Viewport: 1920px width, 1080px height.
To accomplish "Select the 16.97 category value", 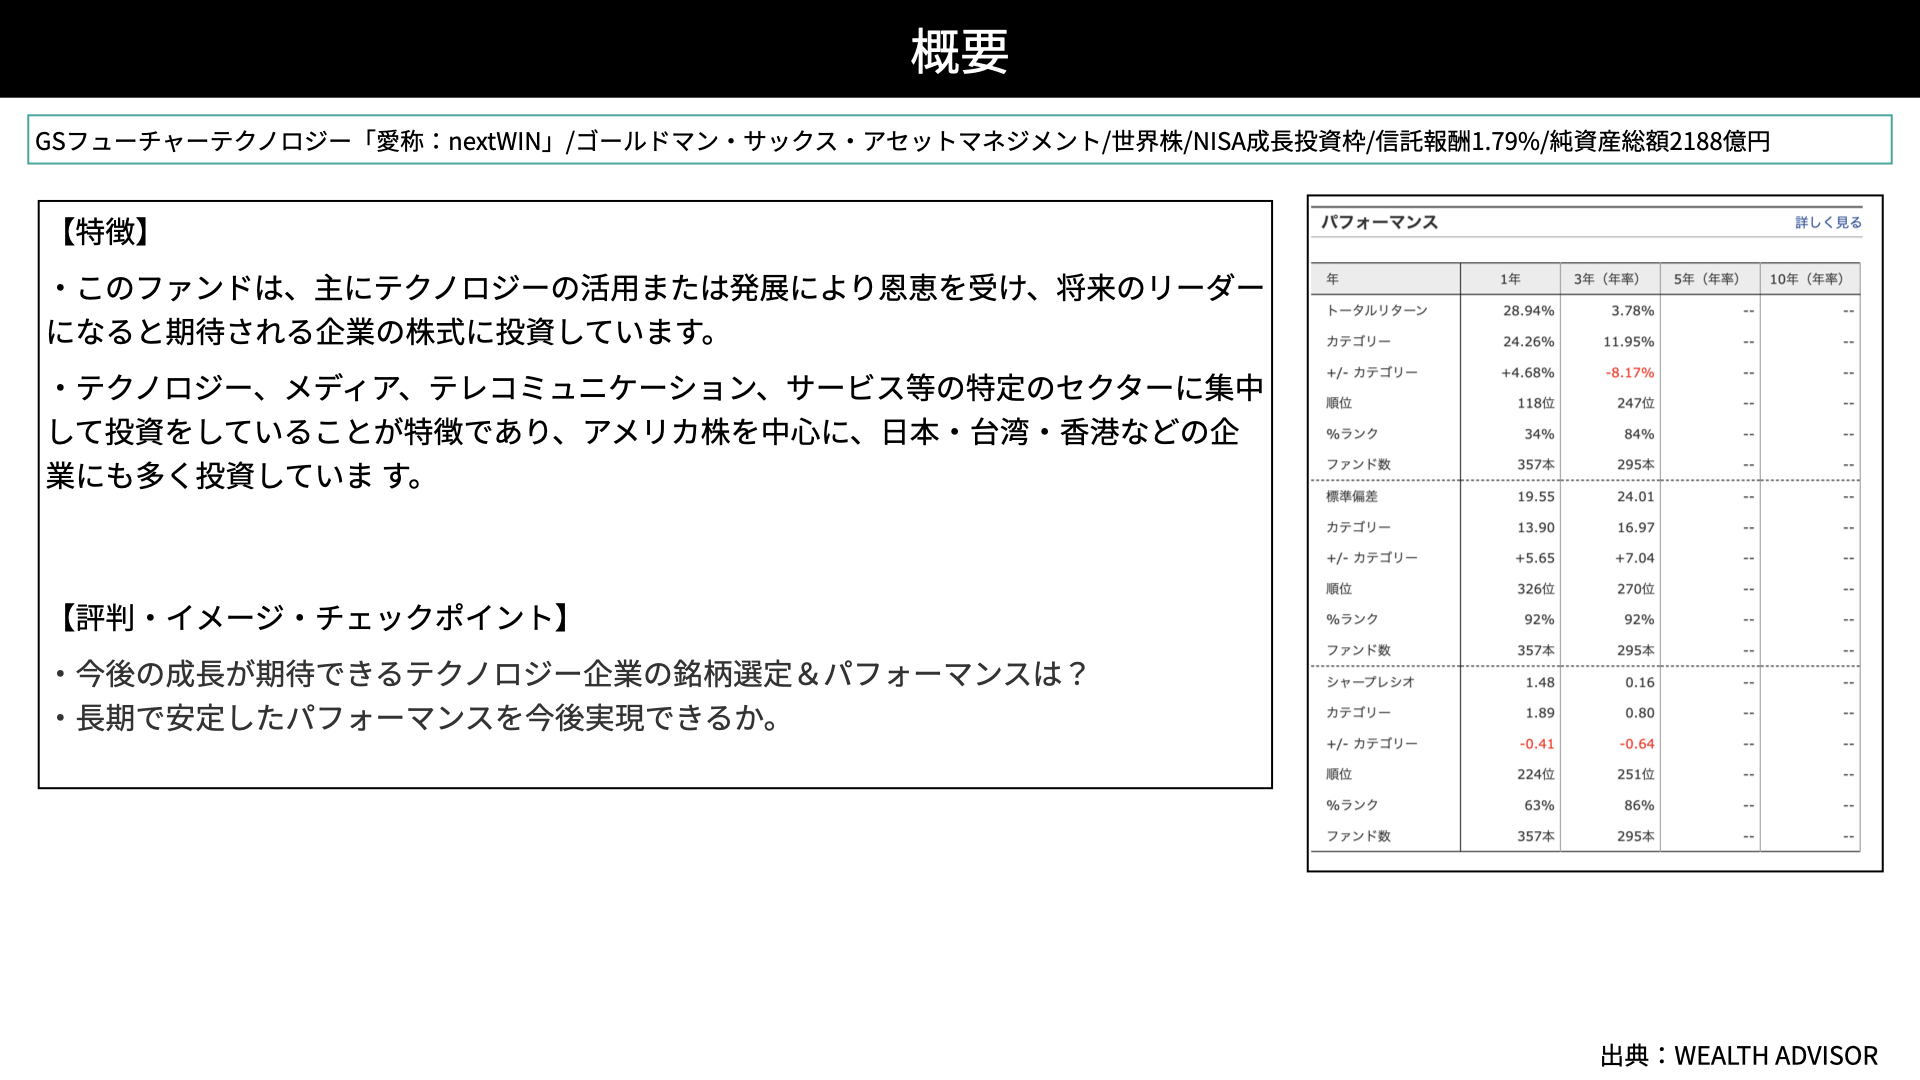I will 1636,528.
